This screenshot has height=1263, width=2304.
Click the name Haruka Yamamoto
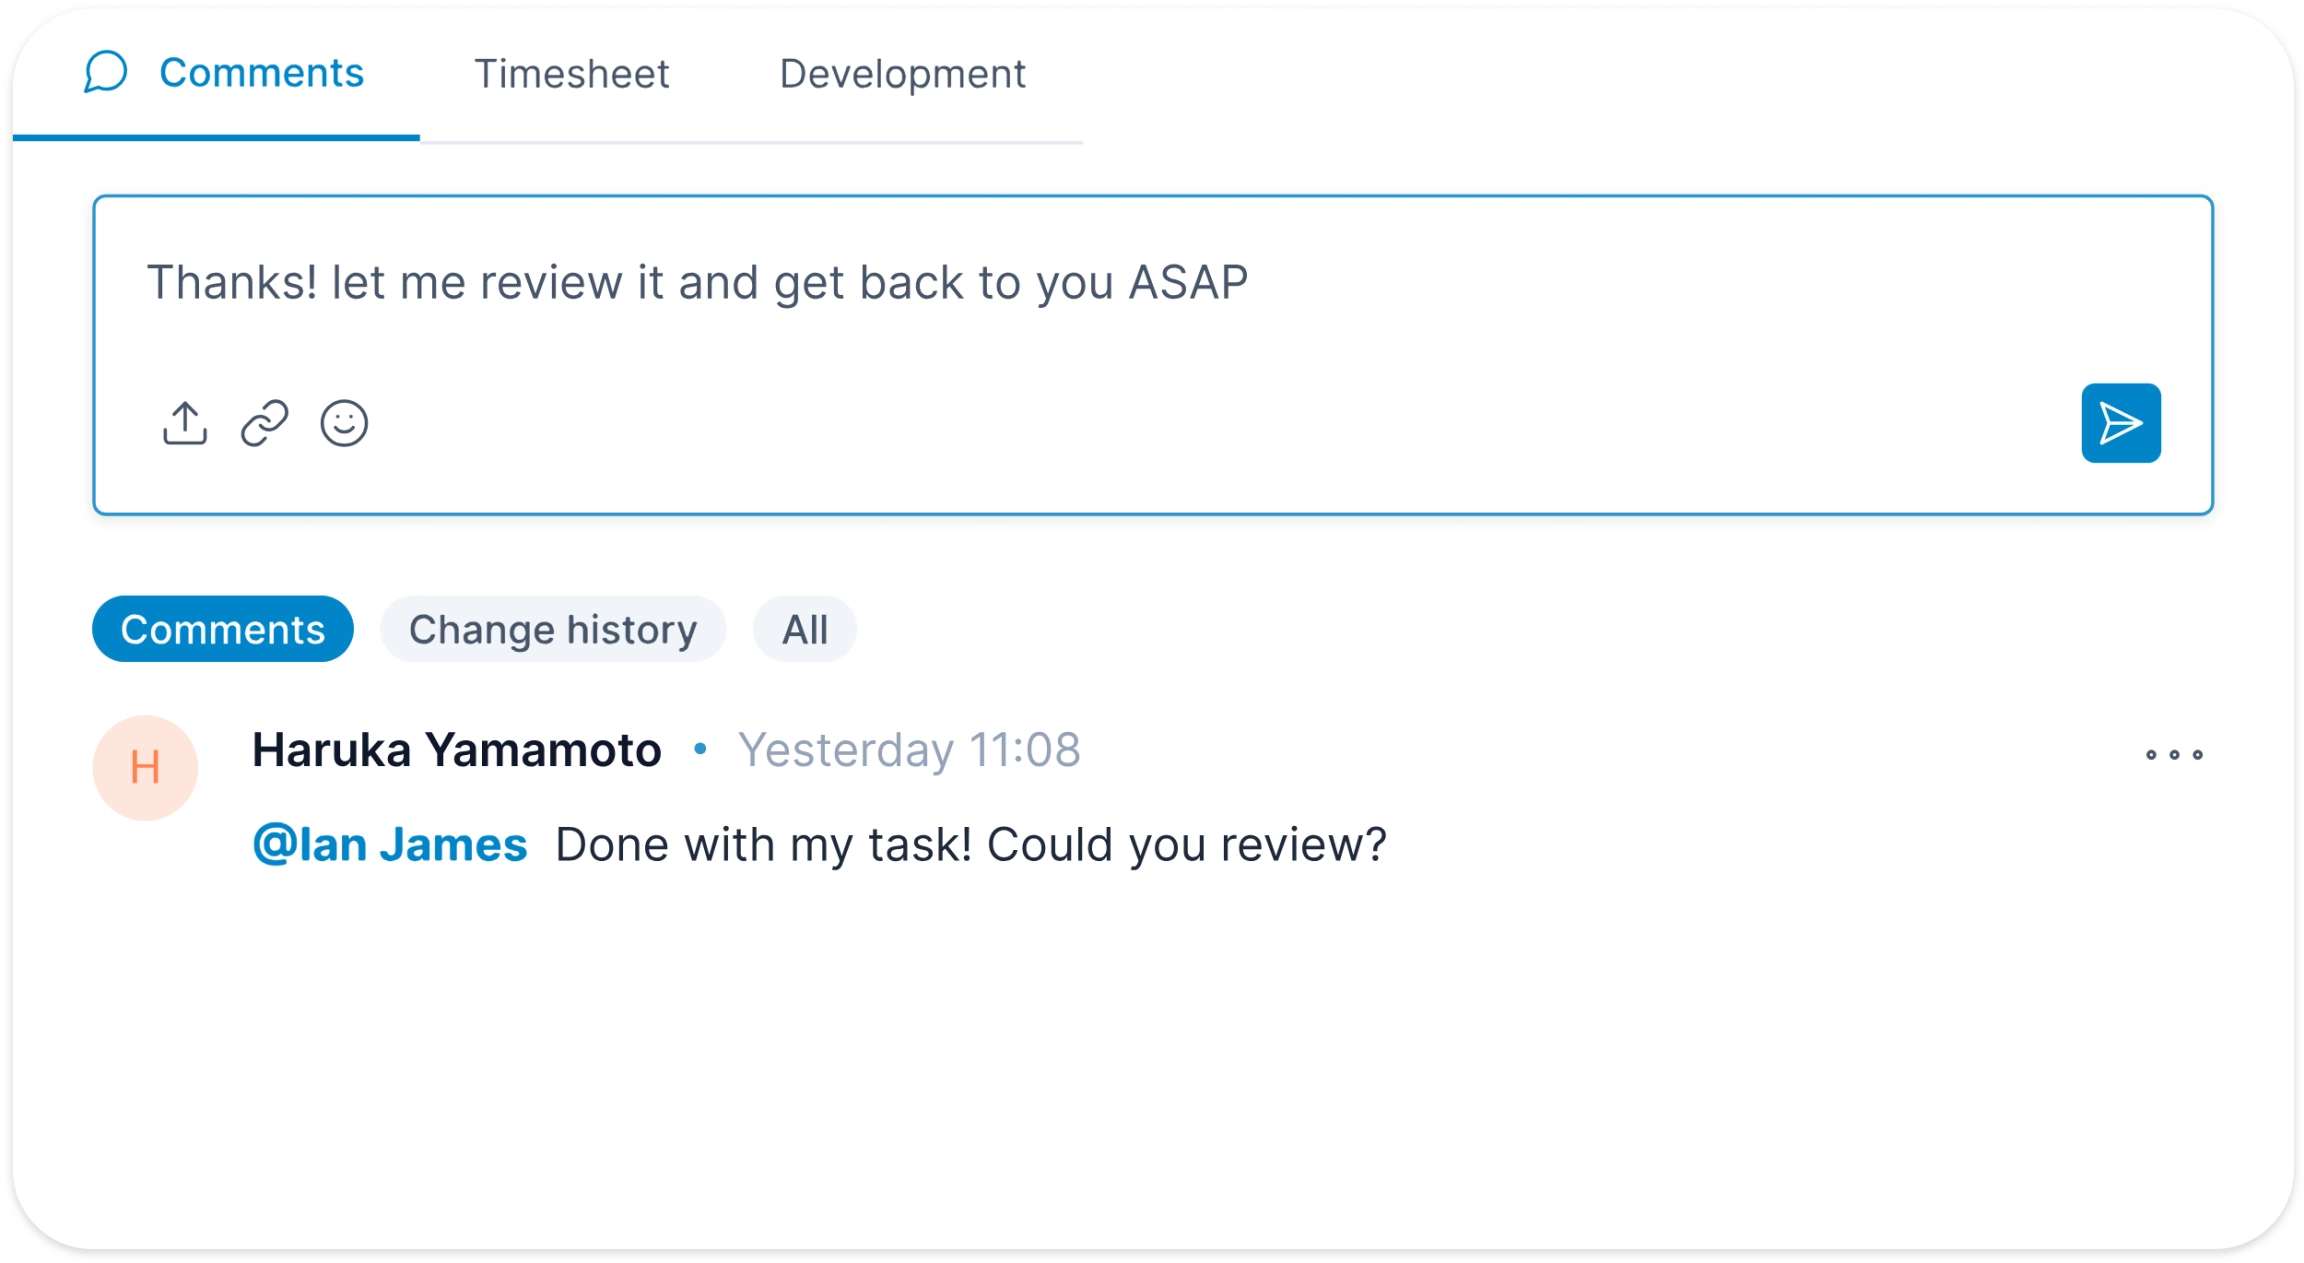[456, 749]
